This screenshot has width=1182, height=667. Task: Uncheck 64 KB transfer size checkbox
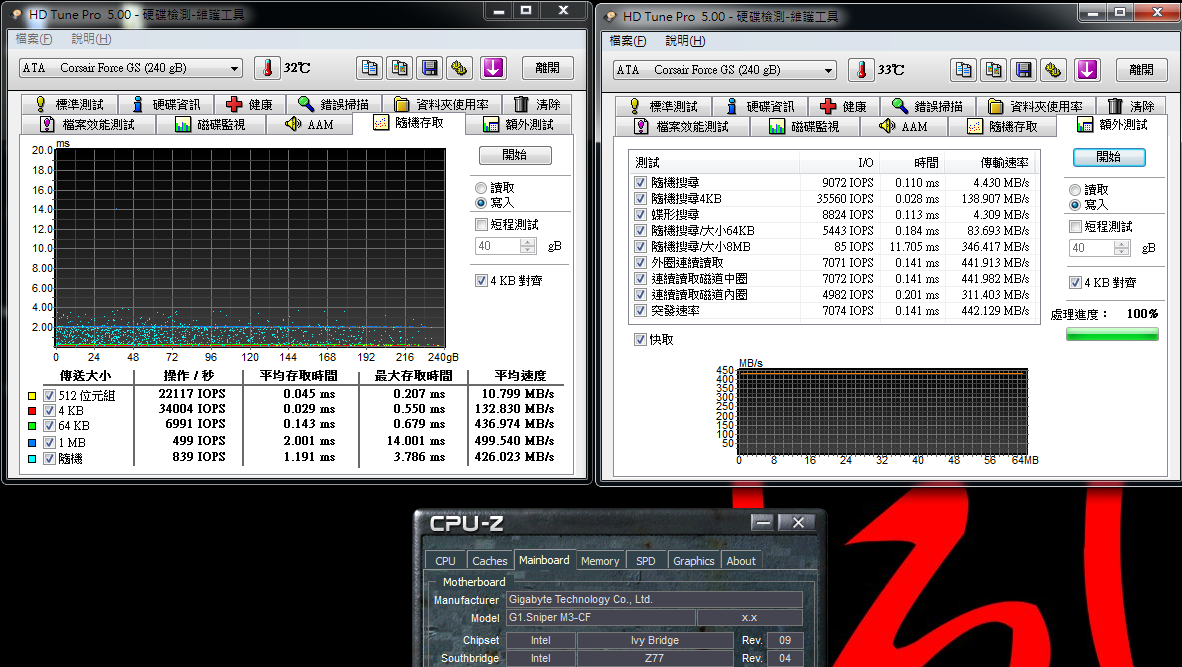click(x=49, y=426)
